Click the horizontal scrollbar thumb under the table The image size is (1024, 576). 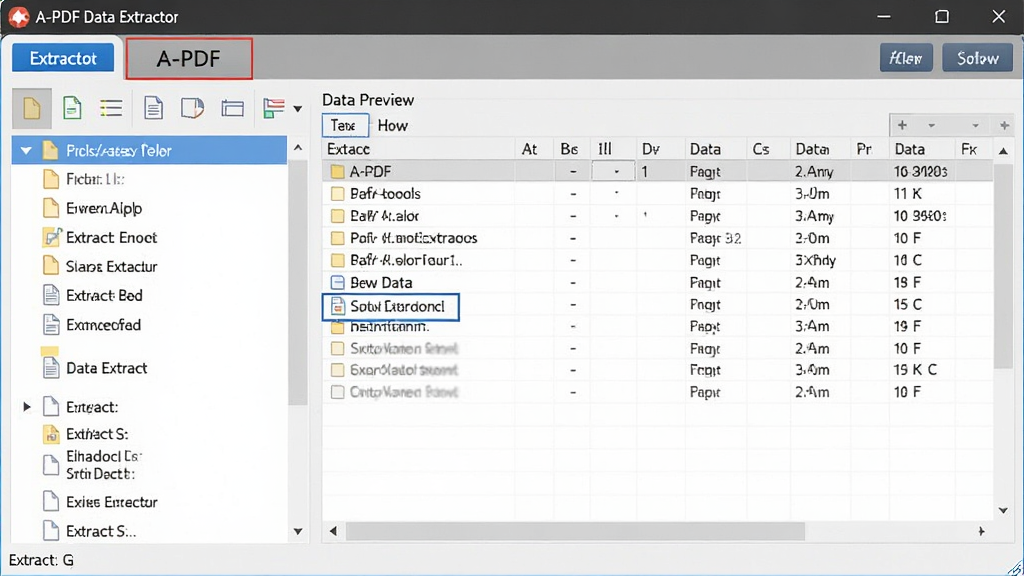point(575,532)
